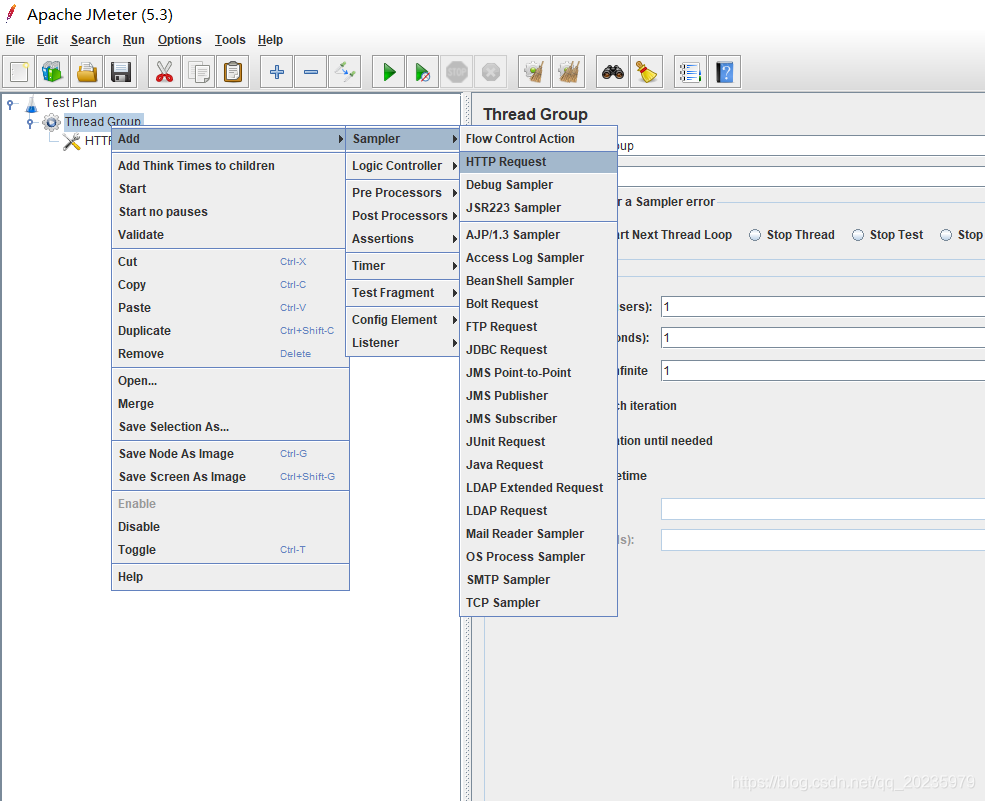
Task: Collapse the Thread Group tree node
Action: click(x=30, y=123)
